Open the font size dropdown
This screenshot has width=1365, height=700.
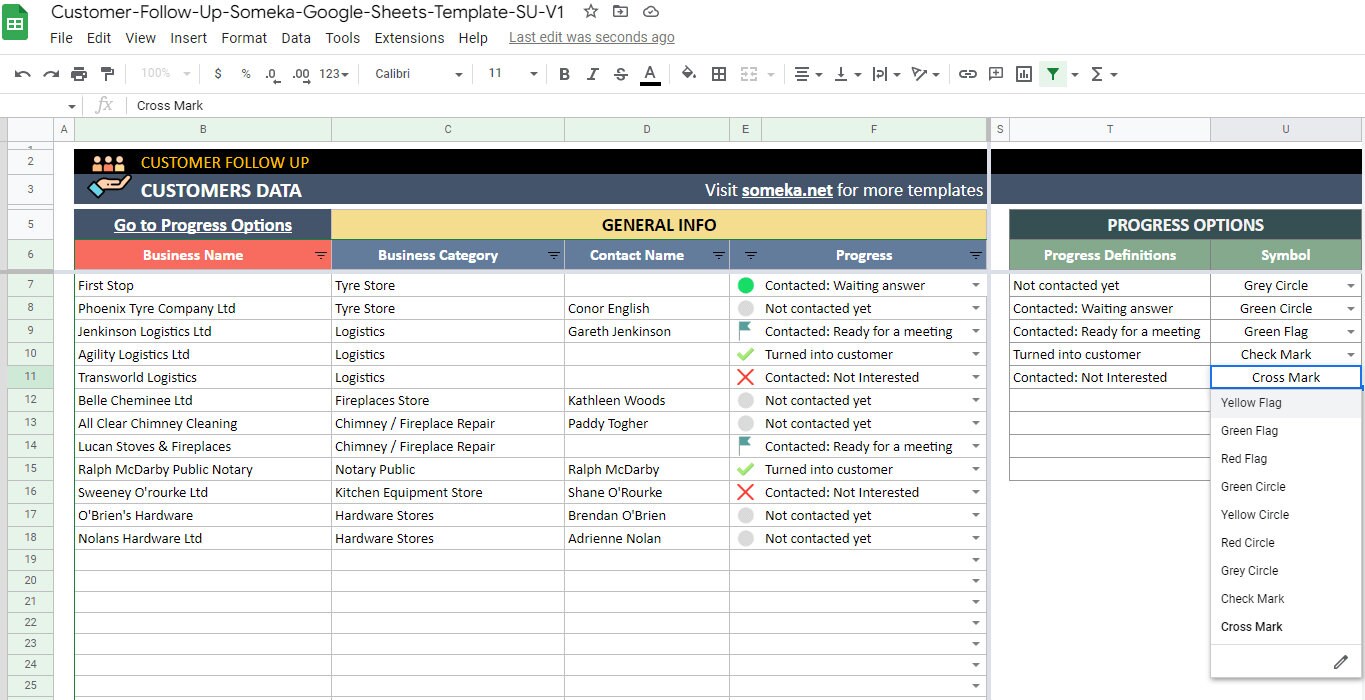[533, 73]
